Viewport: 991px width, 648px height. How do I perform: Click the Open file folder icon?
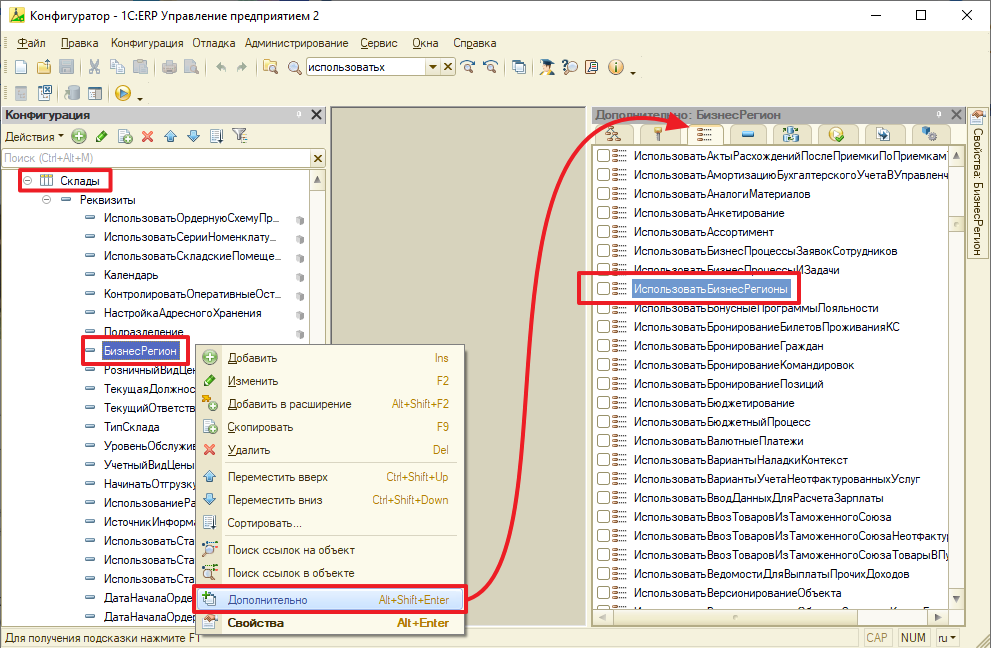click(x=44, y=67)
